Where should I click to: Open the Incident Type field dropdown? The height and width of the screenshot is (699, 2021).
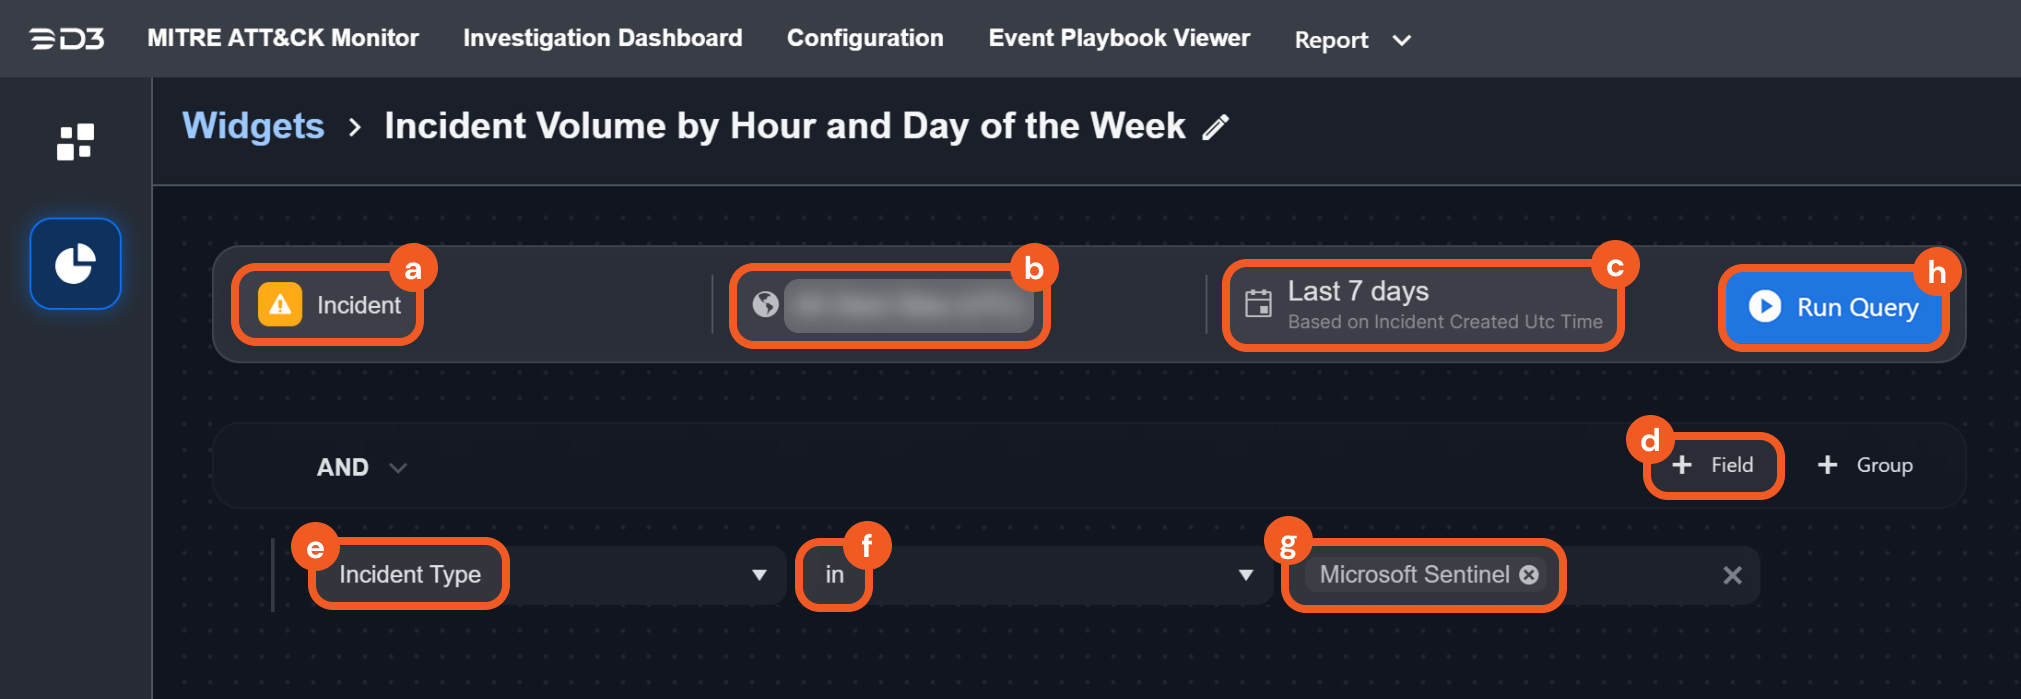759,575
